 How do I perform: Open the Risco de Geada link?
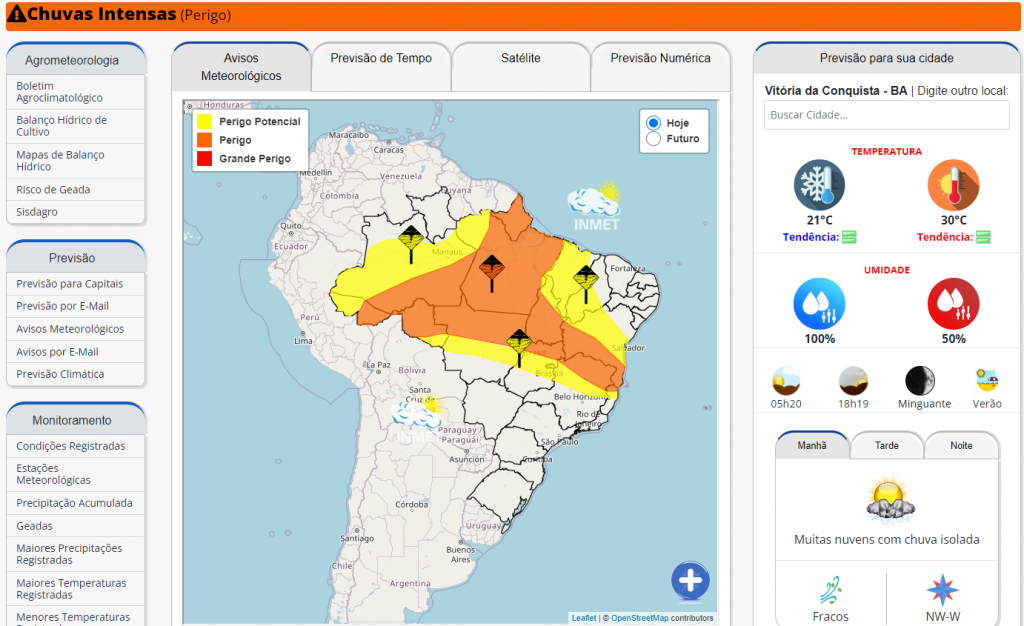(53, 190)
